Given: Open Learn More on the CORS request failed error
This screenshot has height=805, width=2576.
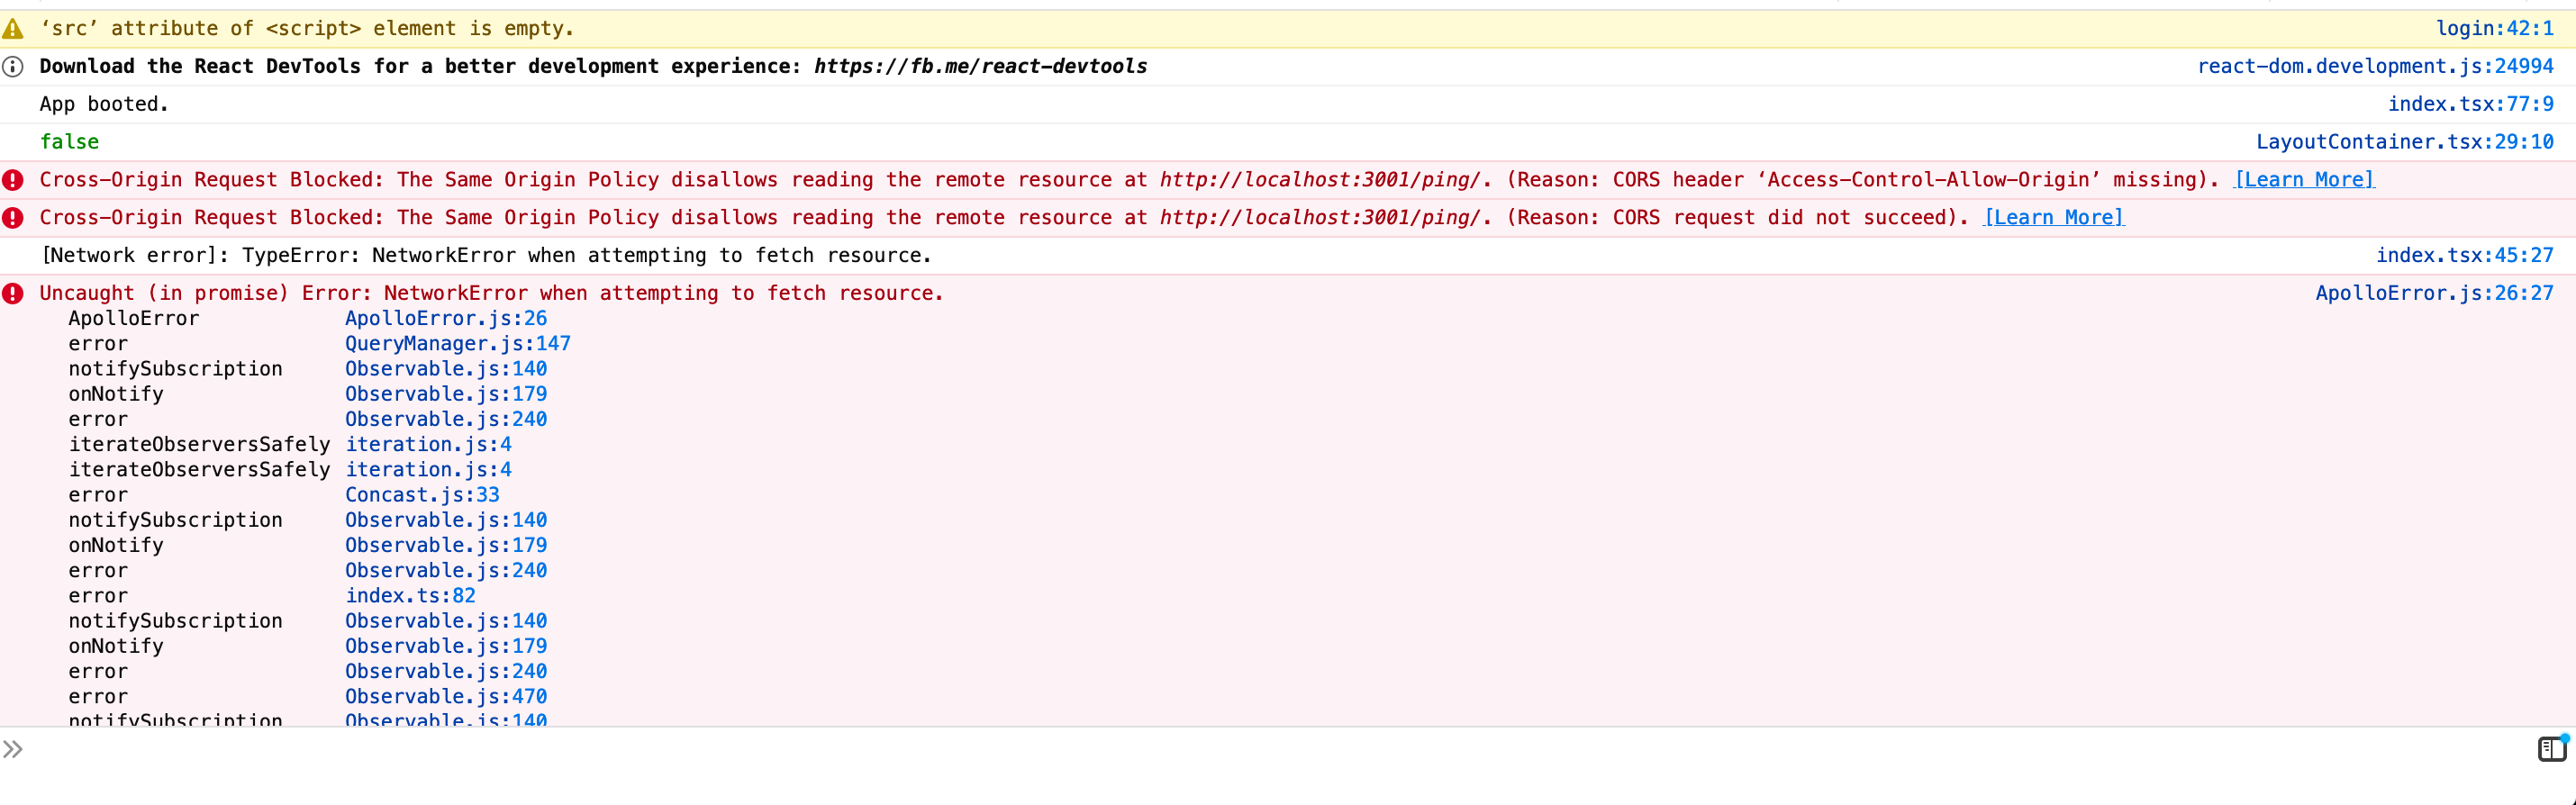Looking at the screenshot, I should tap(2054, 217).
